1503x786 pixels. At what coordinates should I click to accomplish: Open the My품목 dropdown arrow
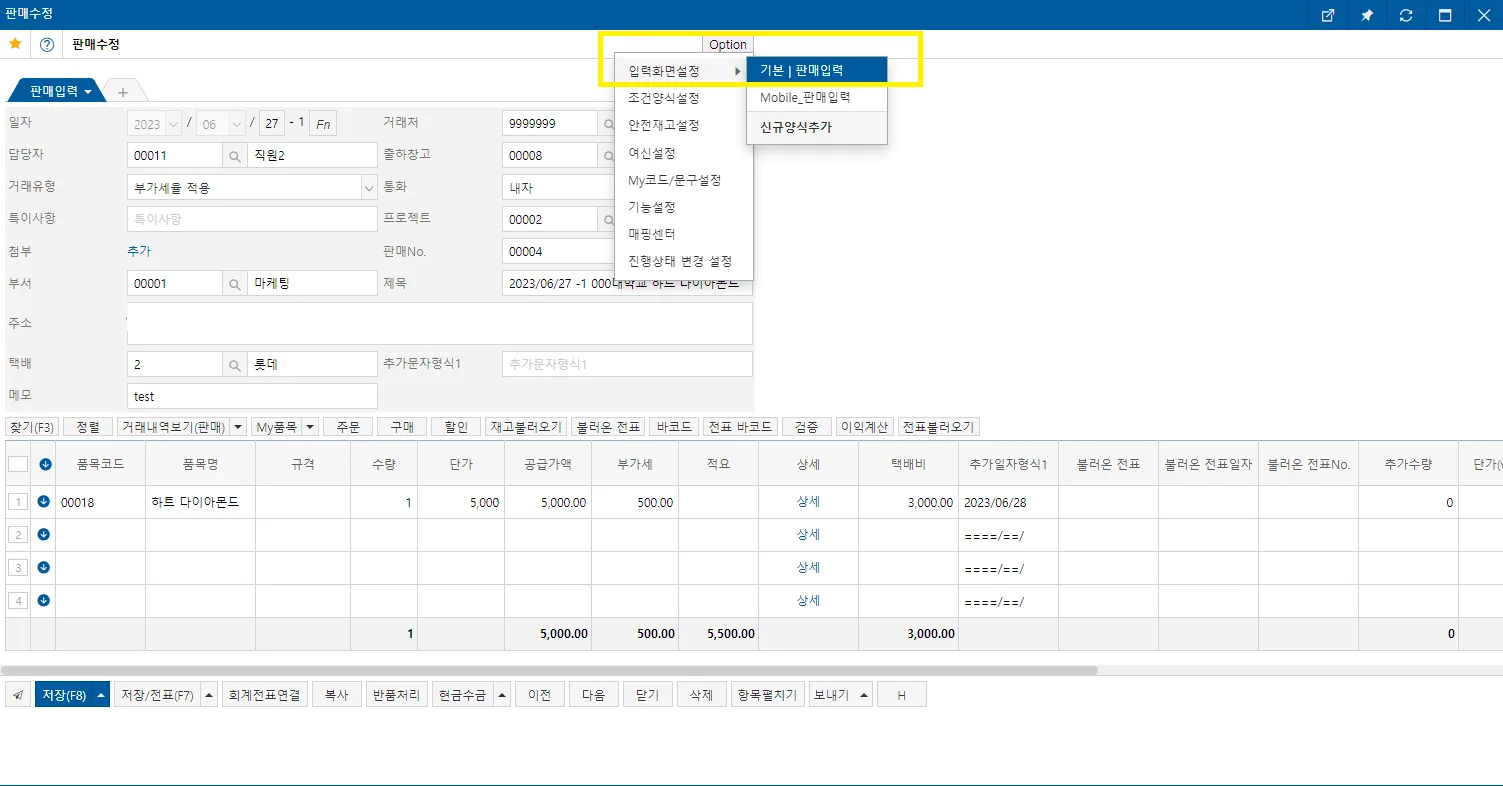coord(310,427)
